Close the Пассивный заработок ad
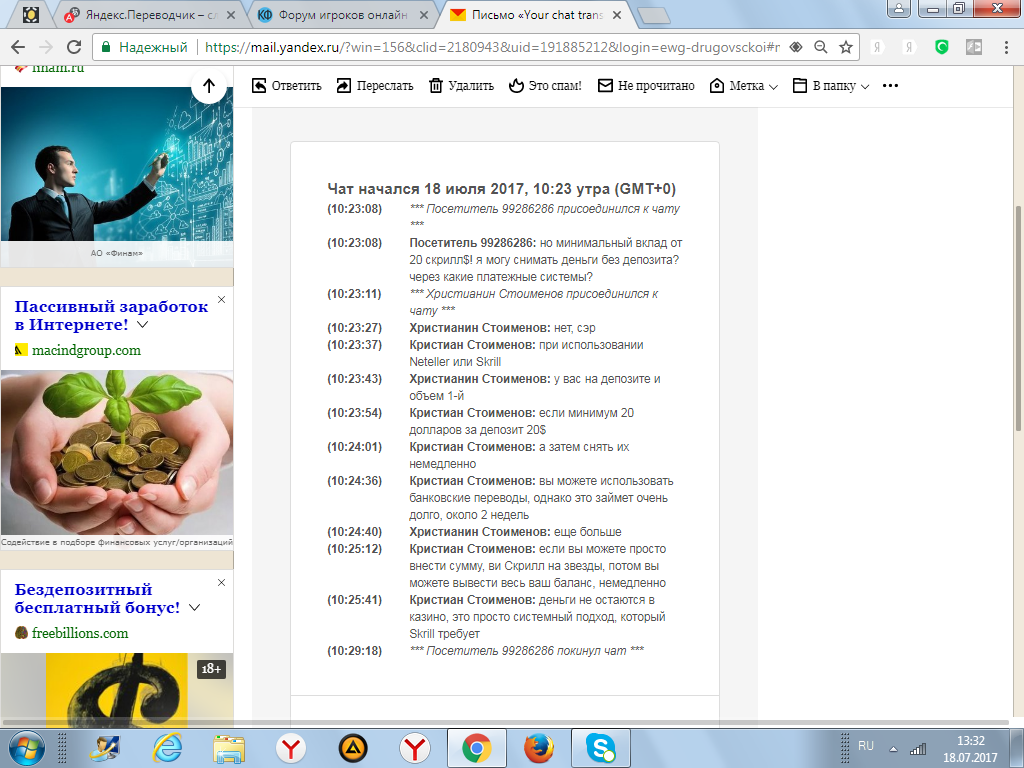1024x768 pixels. pyautogui.click(x=221, y=300)
